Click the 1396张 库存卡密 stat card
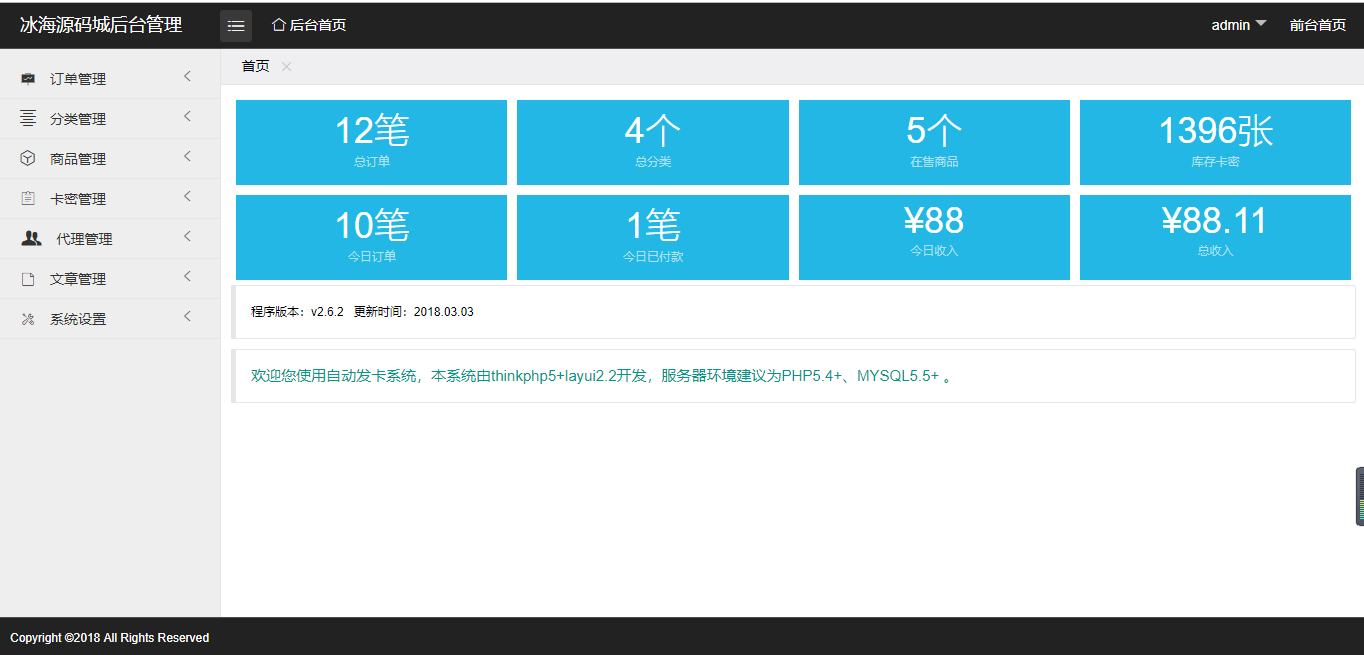Image resolution: width=1364 pixels, height=655 pixels. (x=1215, y=142)
